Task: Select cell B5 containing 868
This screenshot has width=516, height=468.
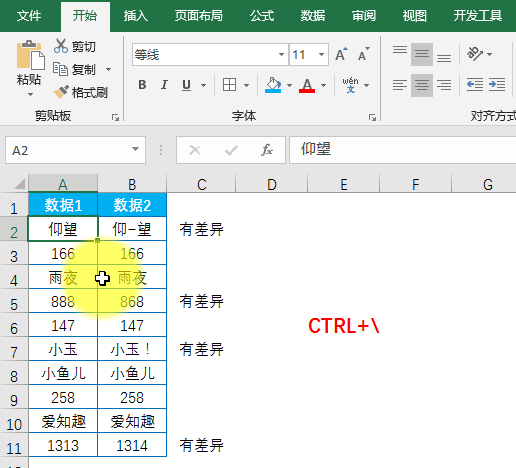Action: click(x=132, y=301)
